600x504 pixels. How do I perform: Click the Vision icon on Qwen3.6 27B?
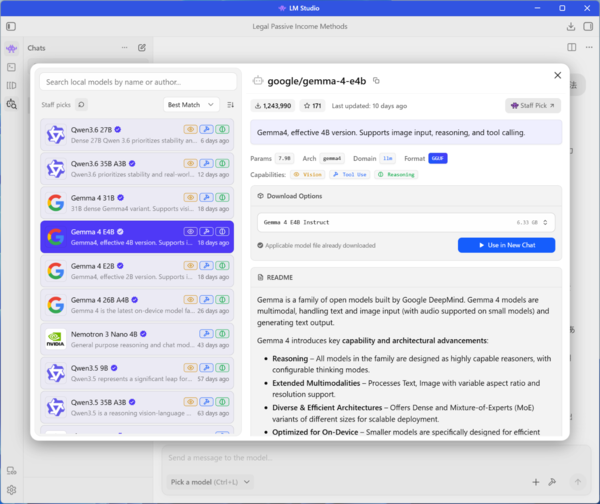coord(190,129)
